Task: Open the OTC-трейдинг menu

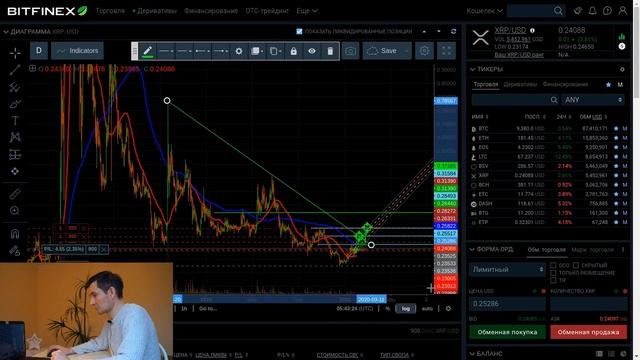Action: 267,11
